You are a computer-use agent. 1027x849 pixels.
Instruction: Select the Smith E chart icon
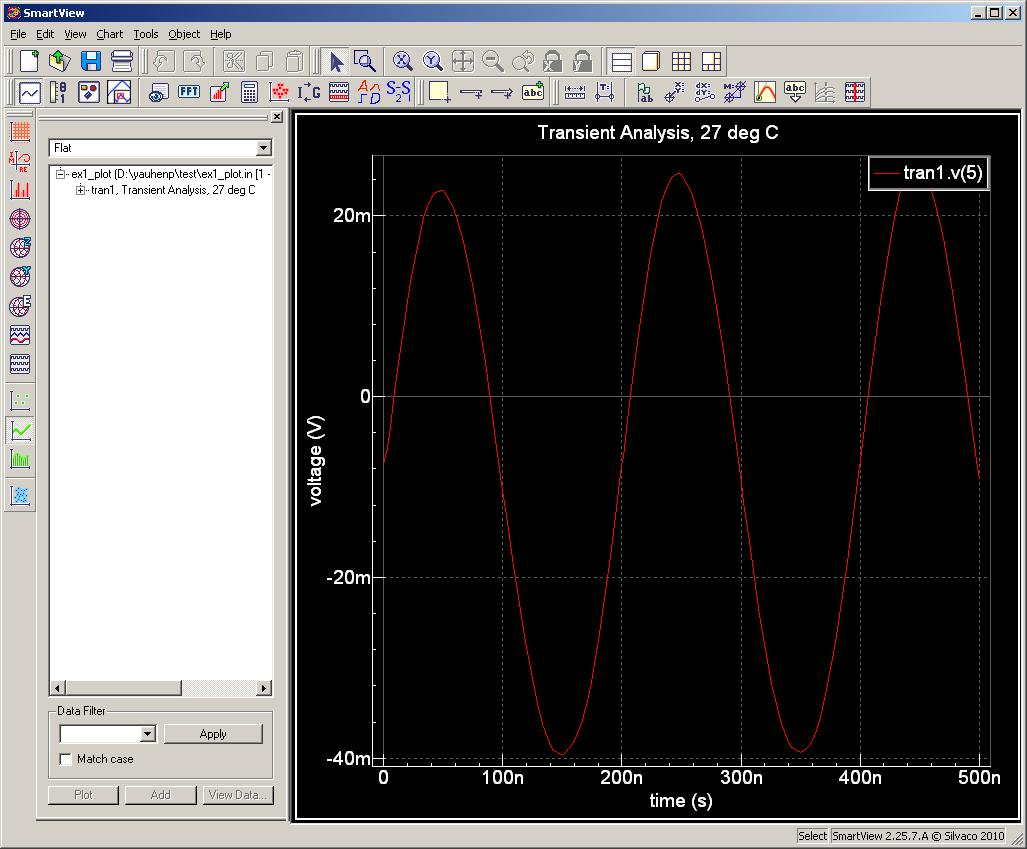click(20, 306)
